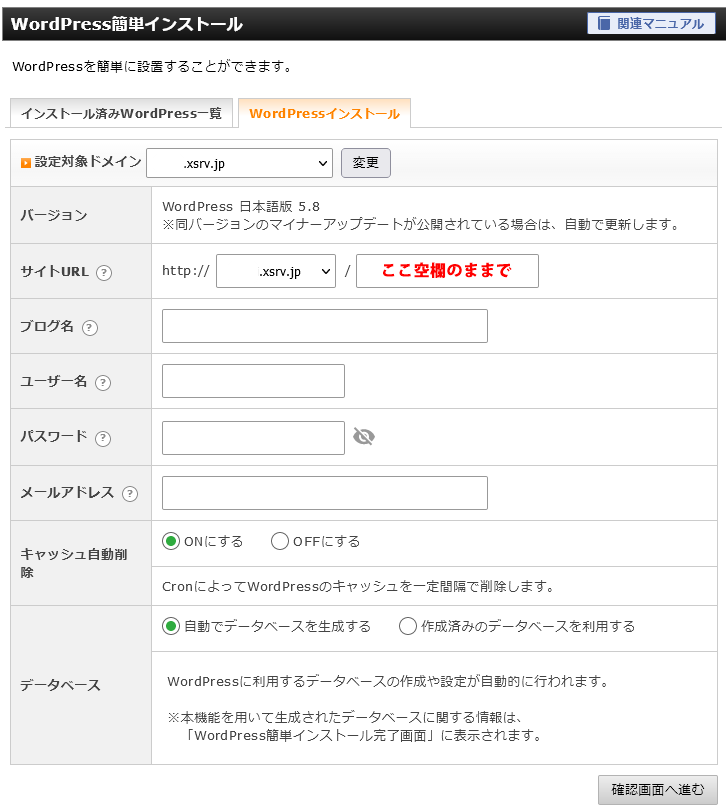726x810 pixels.
Task: Select the WordPressインストール tab
Action: 324,114
